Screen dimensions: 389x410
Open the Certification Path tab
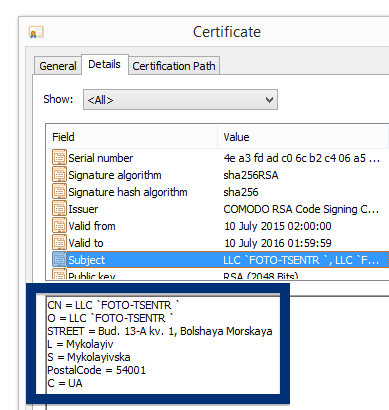(x=174, y=66)
